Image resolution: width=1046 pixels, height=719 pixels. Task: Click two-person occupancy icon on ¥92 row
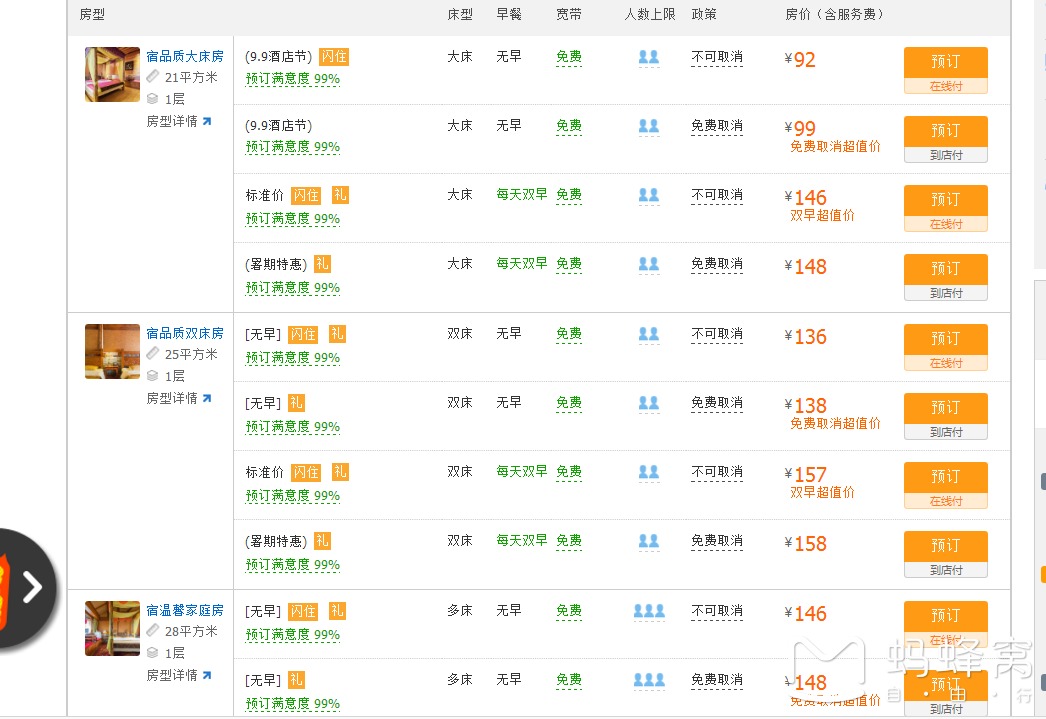coord(648,57)
